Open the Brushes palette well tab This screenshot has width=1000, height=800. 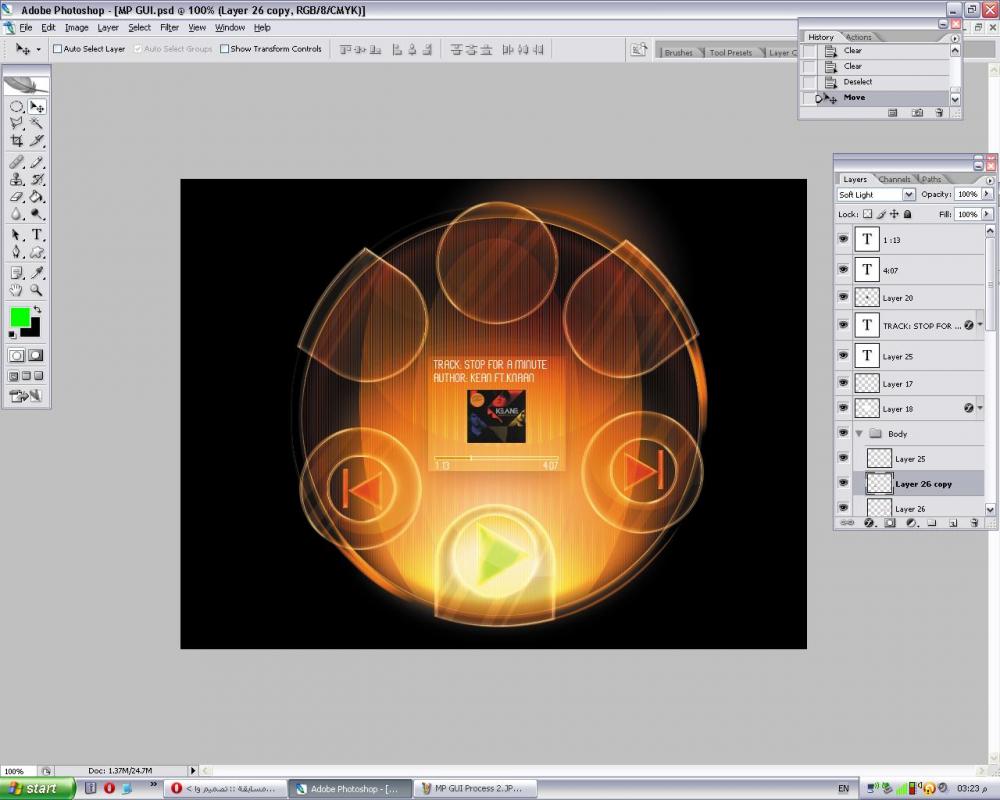(x=678, y=52)
